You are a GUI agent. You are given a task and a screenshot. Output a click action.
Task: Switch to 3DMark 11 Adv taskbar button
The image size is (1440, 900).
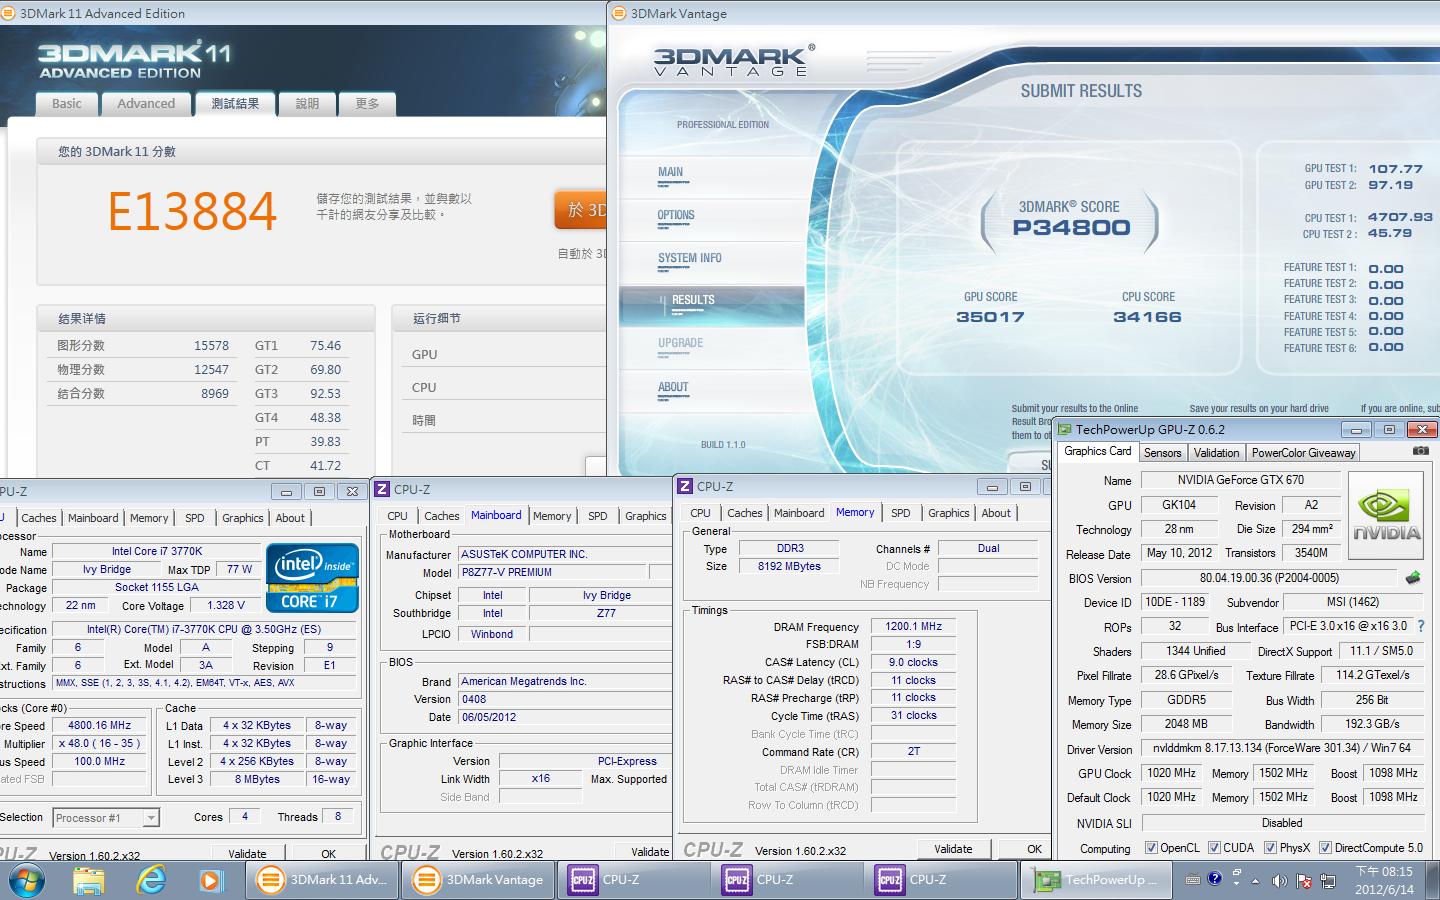coord(323,880)
